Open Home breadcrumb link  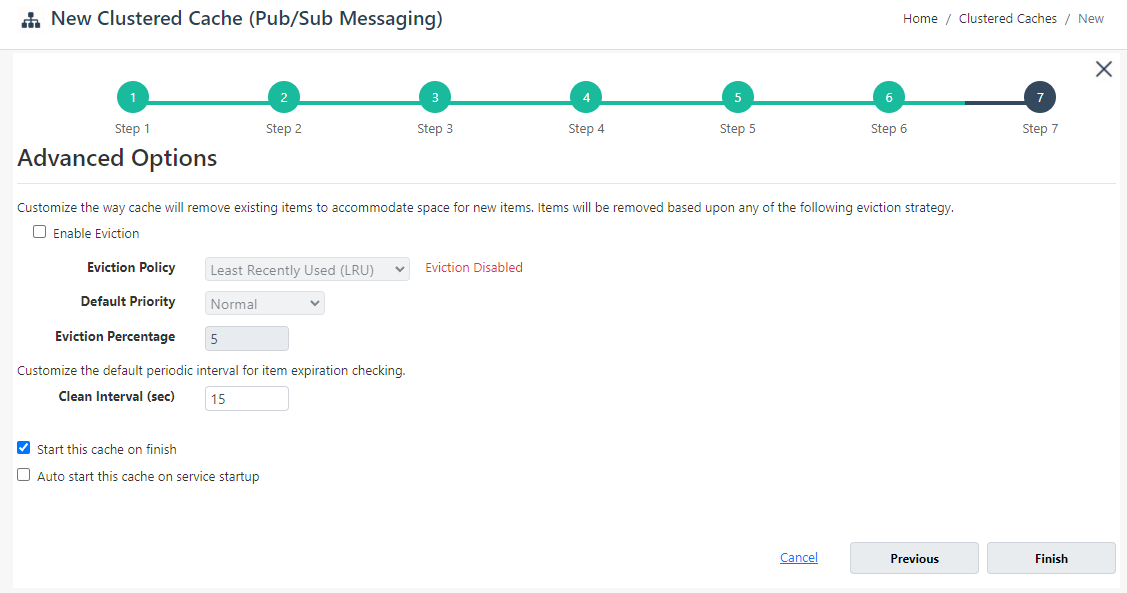920,19
